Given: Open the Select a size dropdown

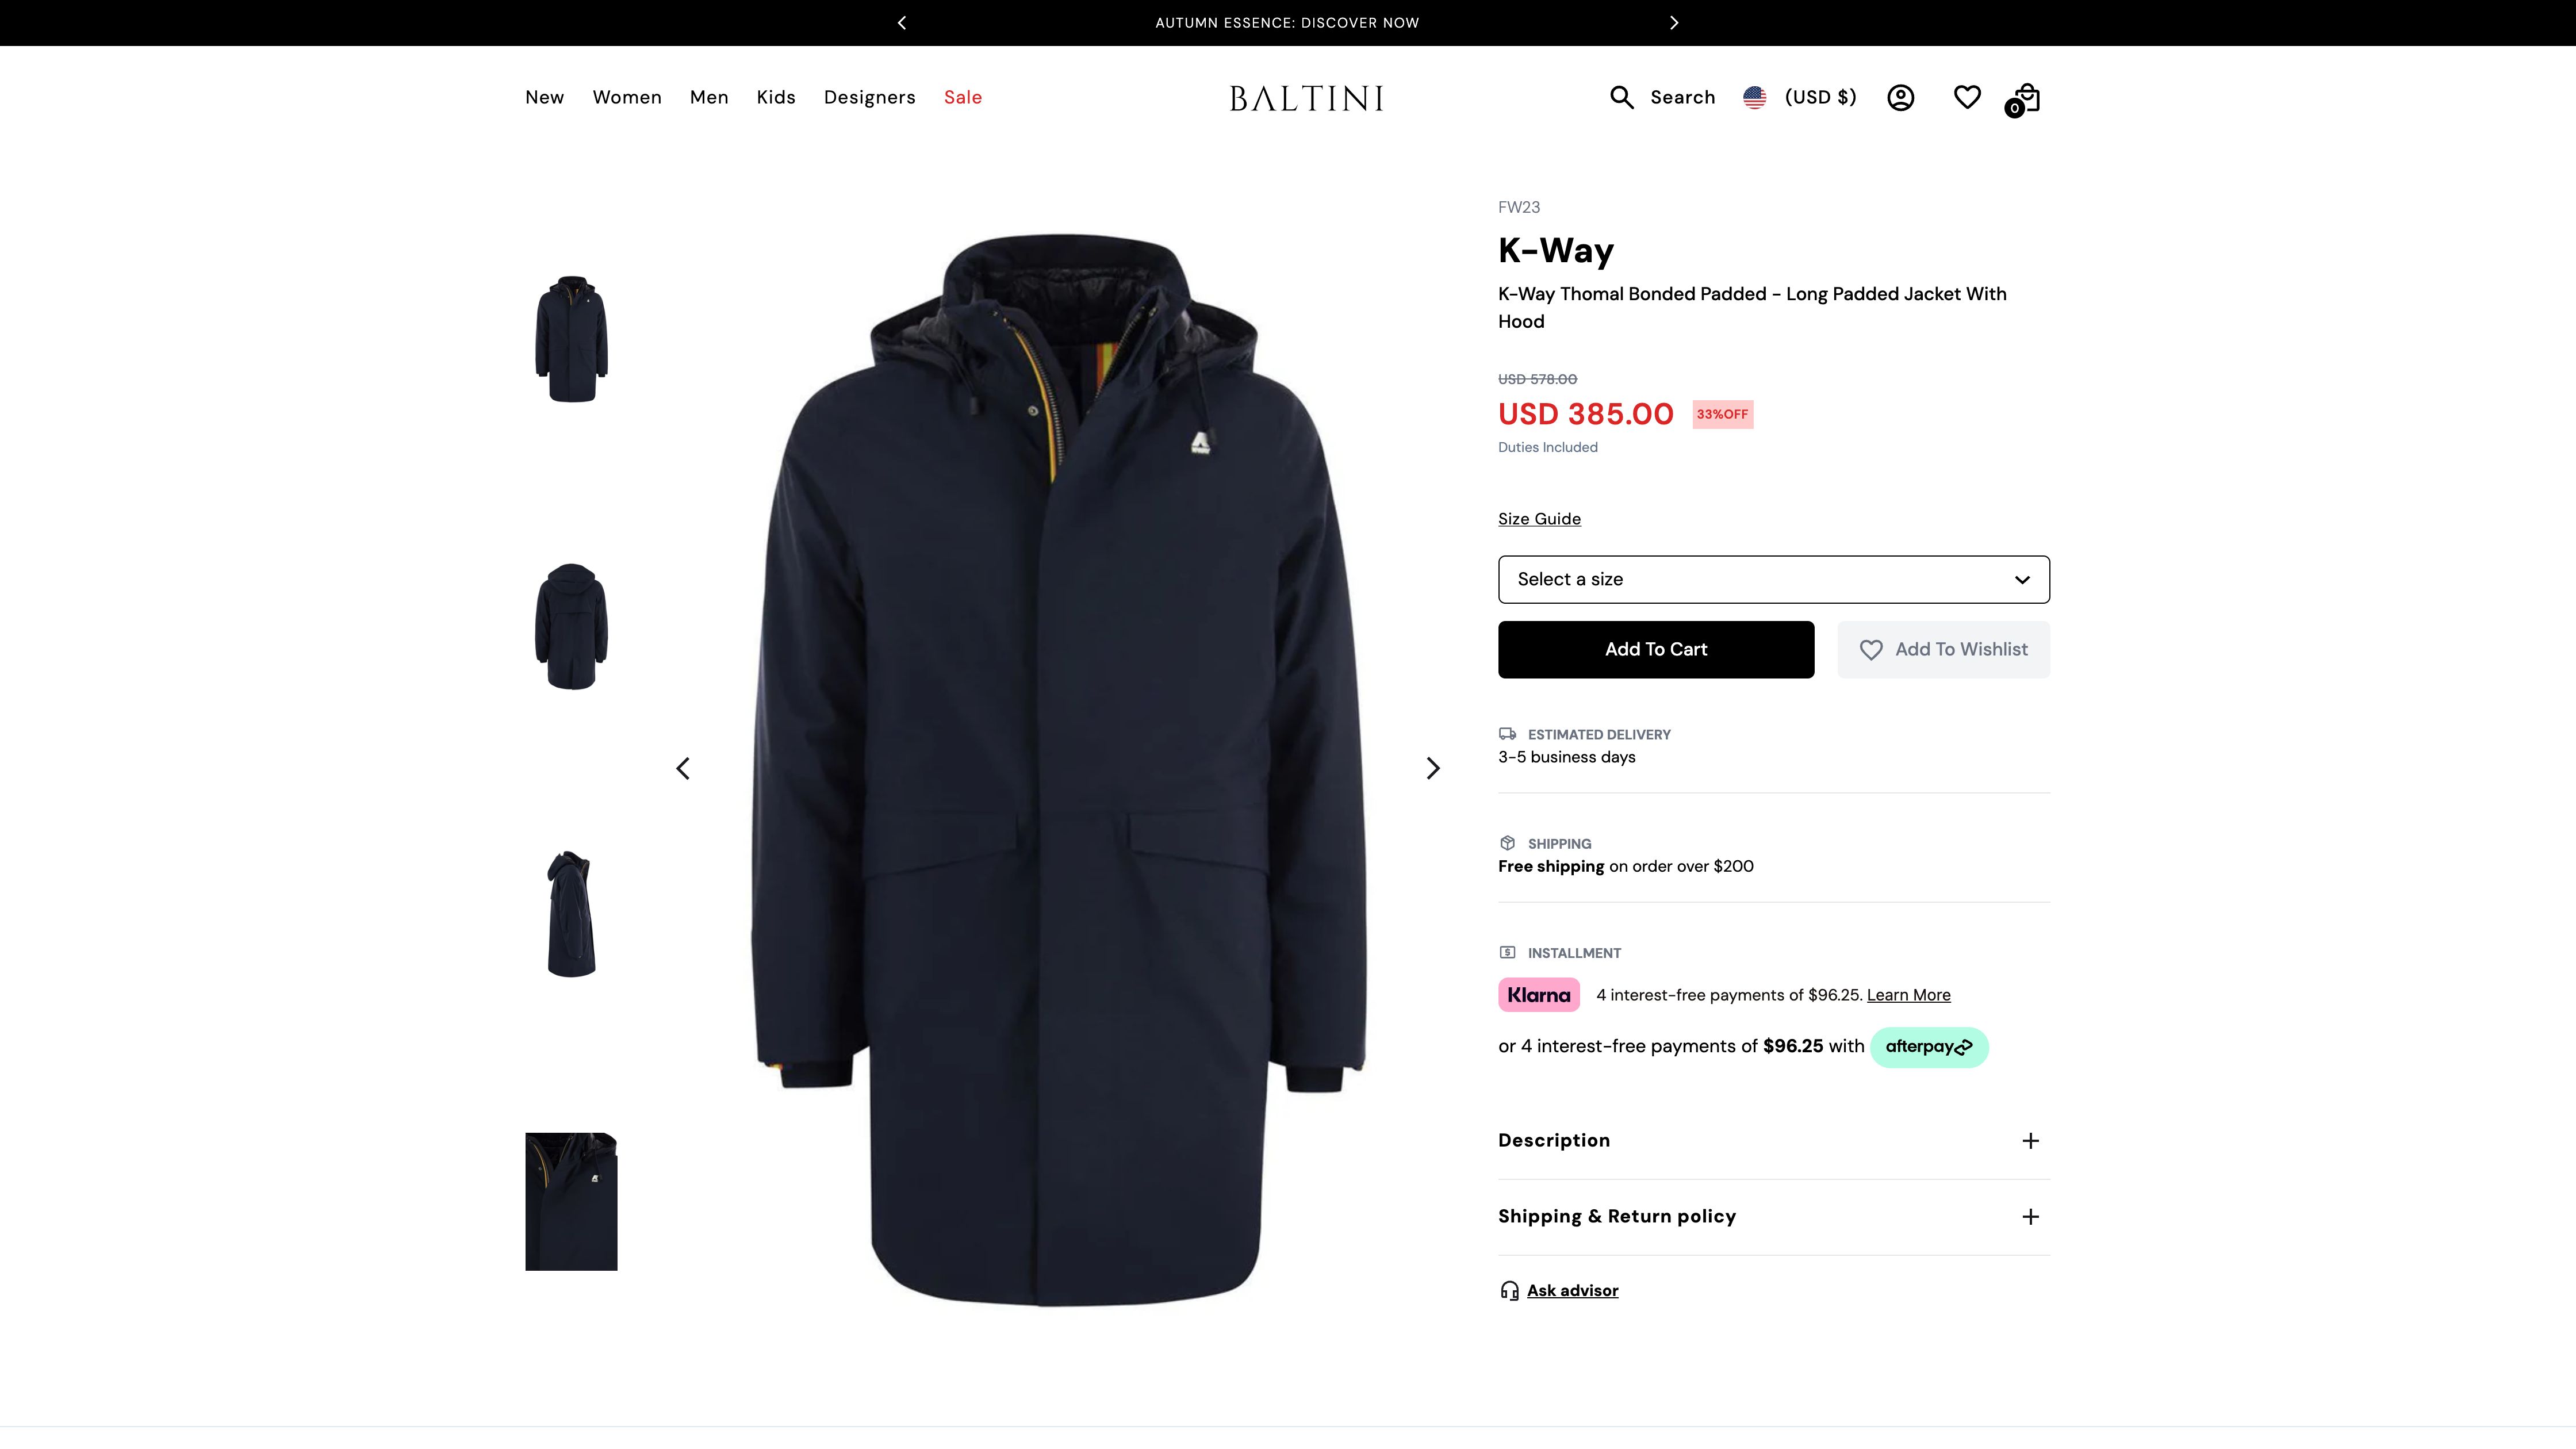Looking at the screenshot, I should point(1773,579).
